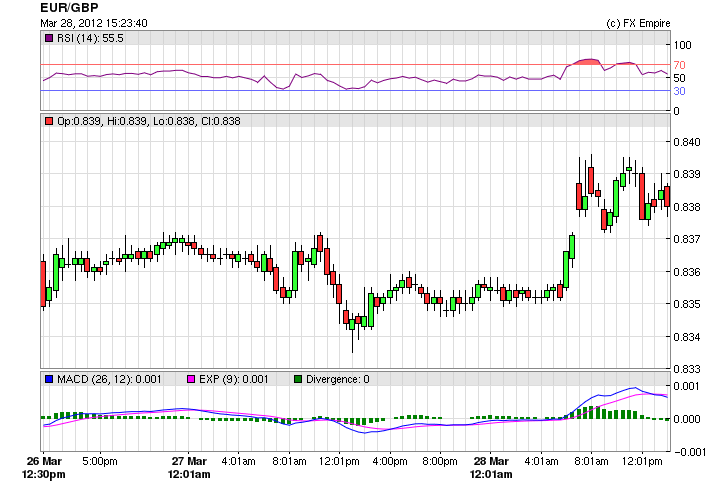
Task: Click the EXP (9): 0.001 label
Action: 235,379
